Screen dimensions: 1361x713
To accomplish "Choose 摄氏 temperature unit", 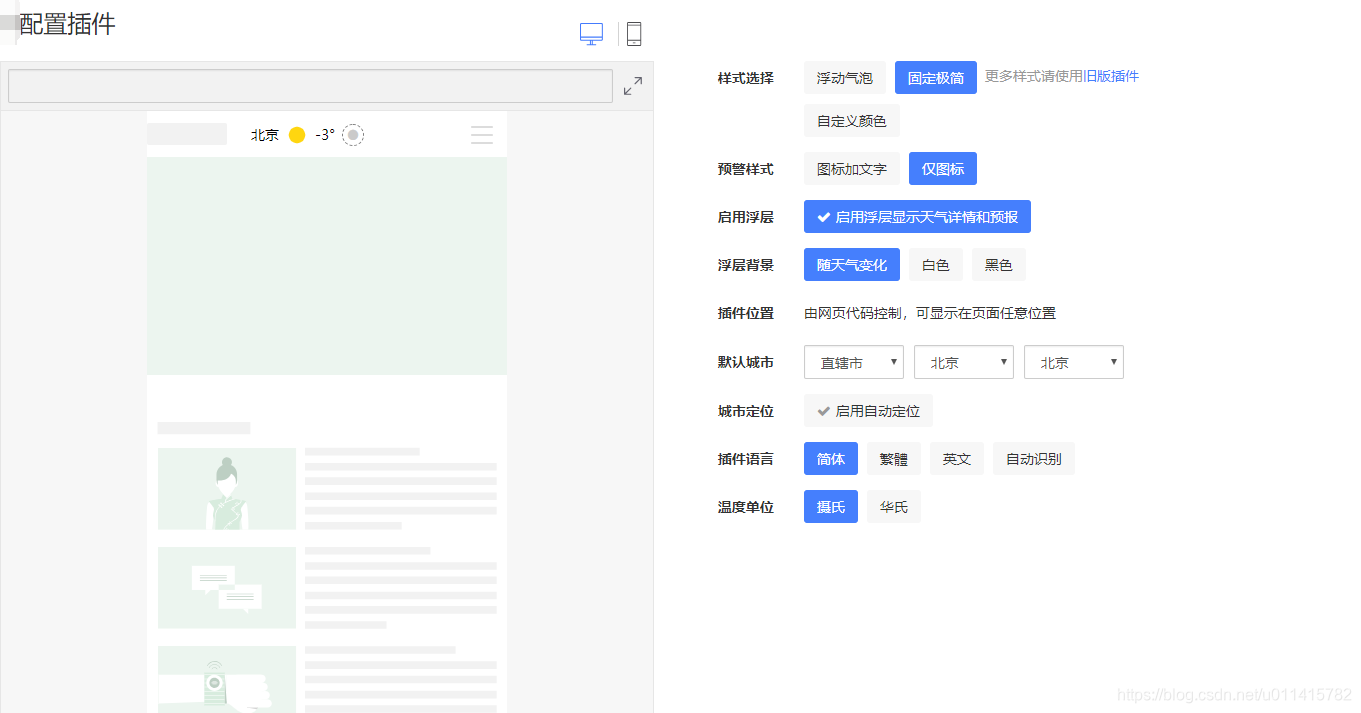I will click(x=831, y=507).
